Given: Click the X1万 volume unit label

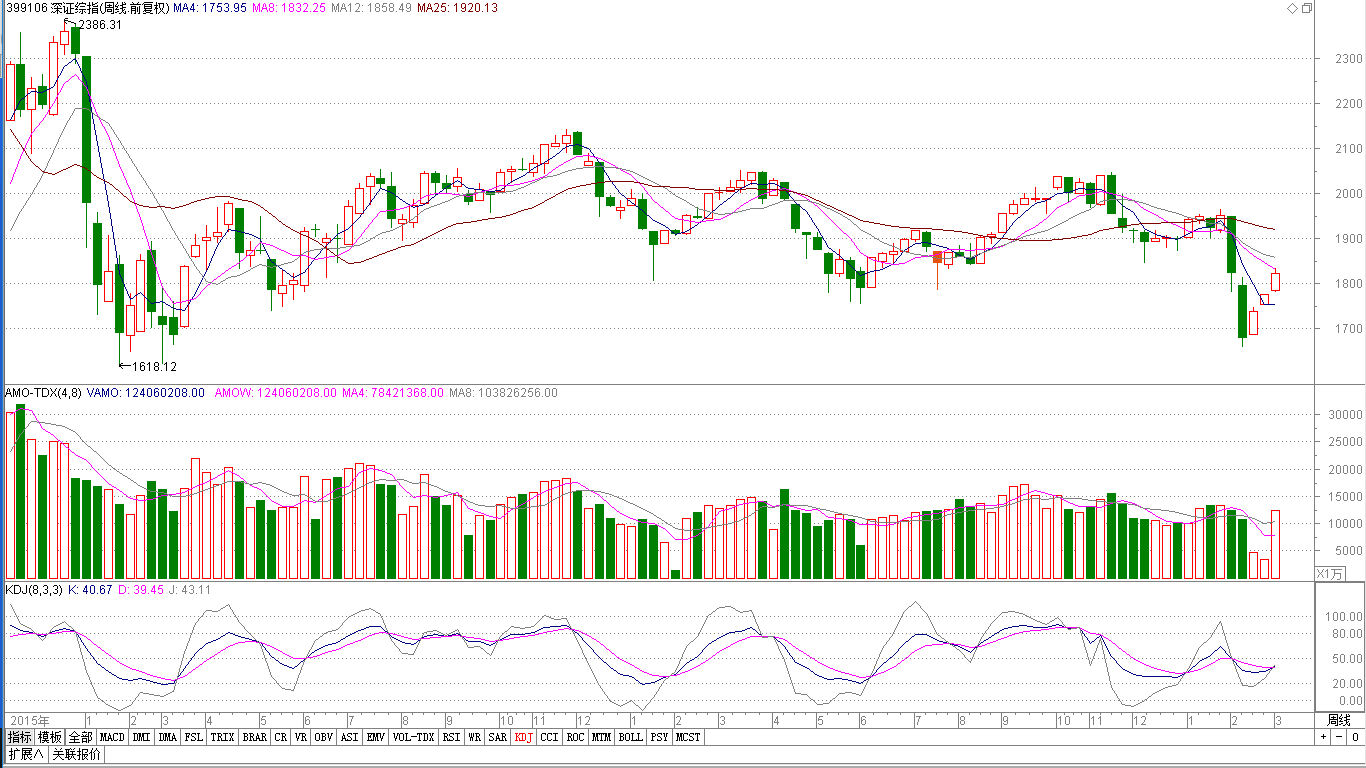Looking at the screenshot, I should click(1329, 574).
